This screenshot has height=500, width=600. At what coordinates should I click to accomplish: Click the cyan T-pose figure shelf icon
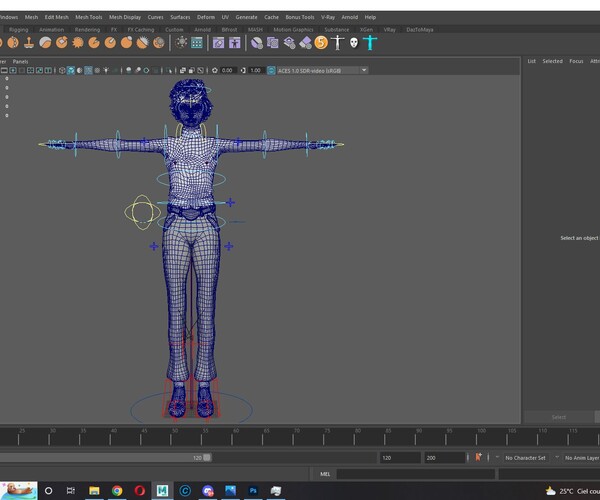click(370, 42)
